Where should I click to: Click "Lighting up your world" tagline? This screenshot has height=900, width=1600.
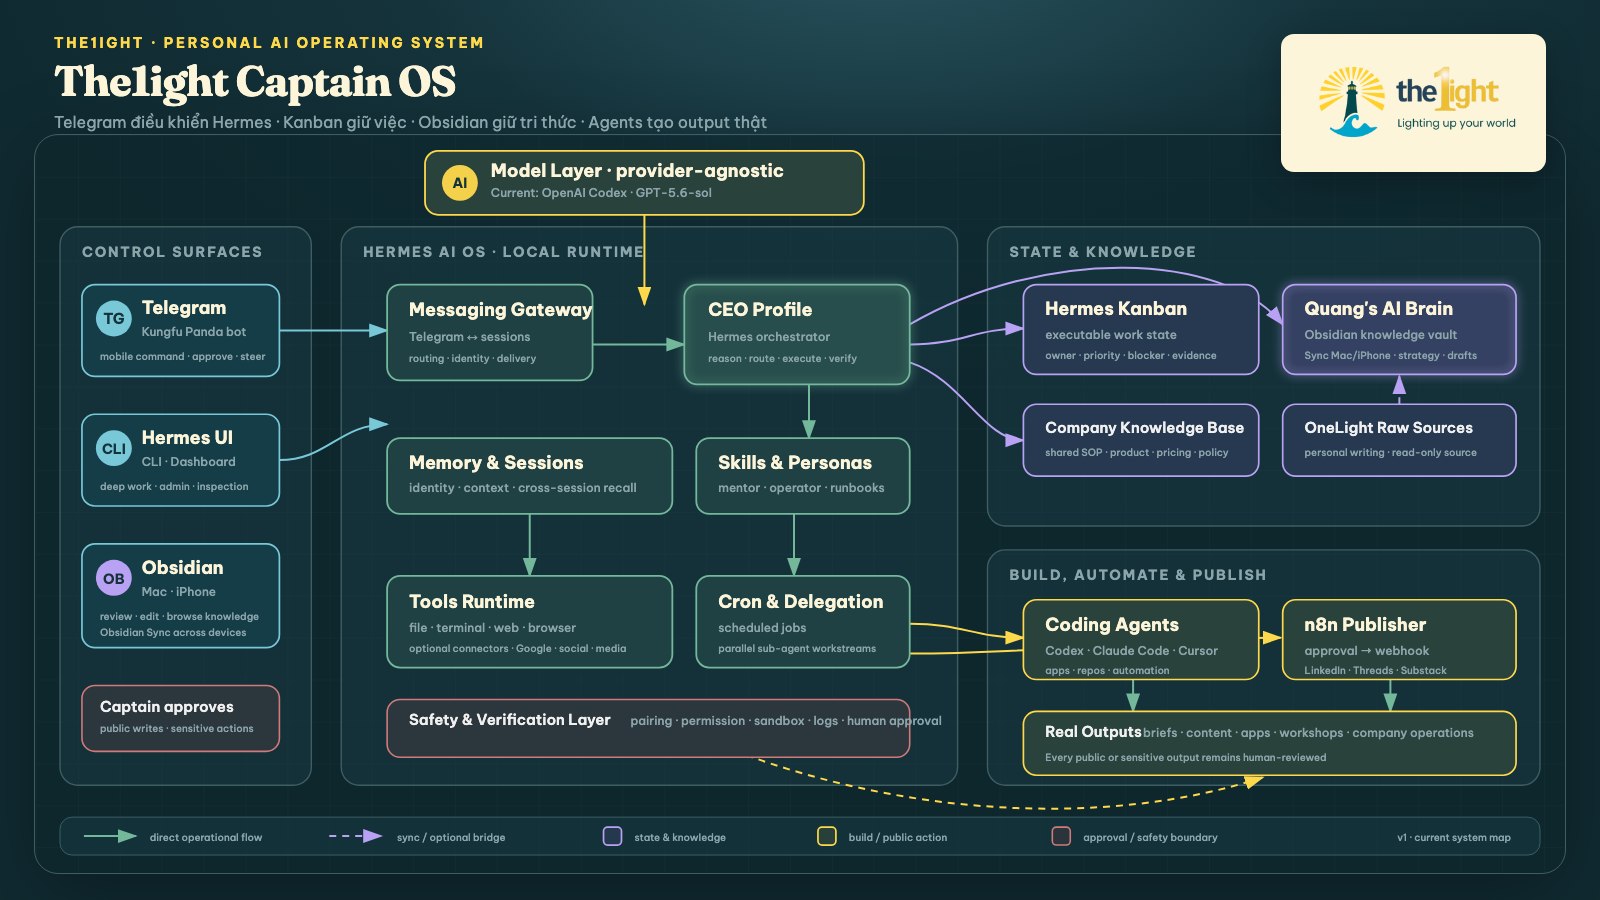[x=1456, y=124]
